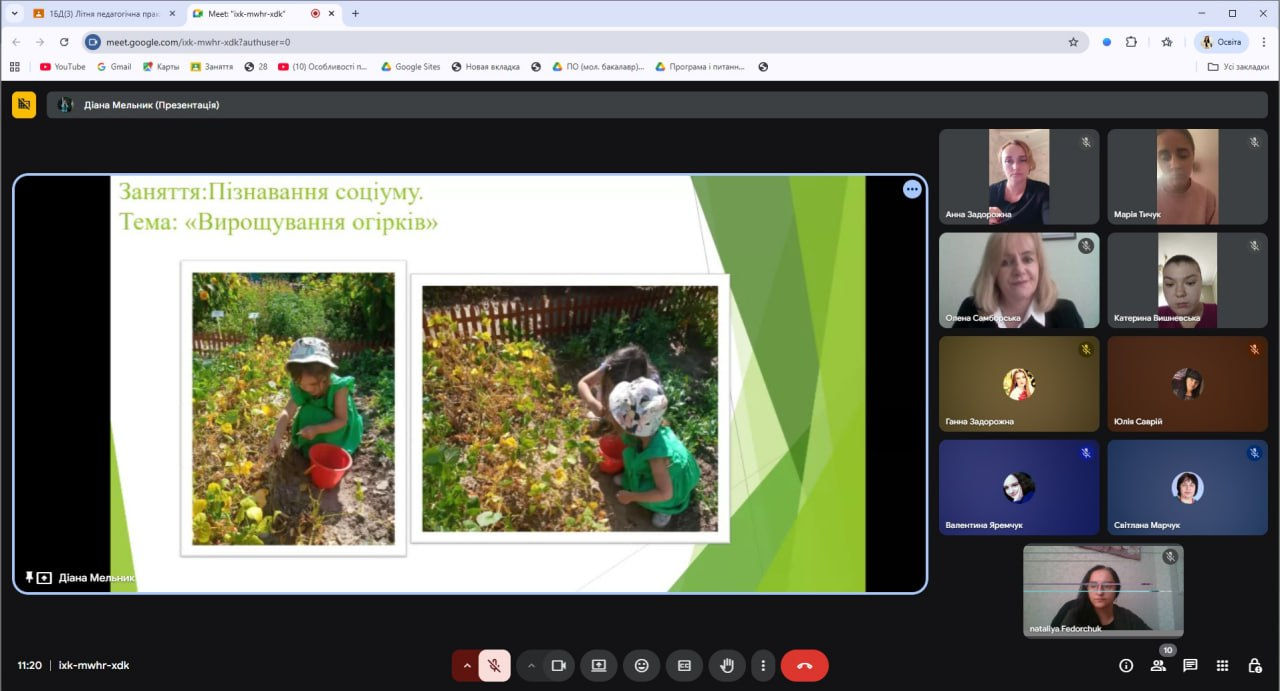Select Катерина Вишневська video tile
This screenshot has width=1280, height=691.
pos(1187,281)
